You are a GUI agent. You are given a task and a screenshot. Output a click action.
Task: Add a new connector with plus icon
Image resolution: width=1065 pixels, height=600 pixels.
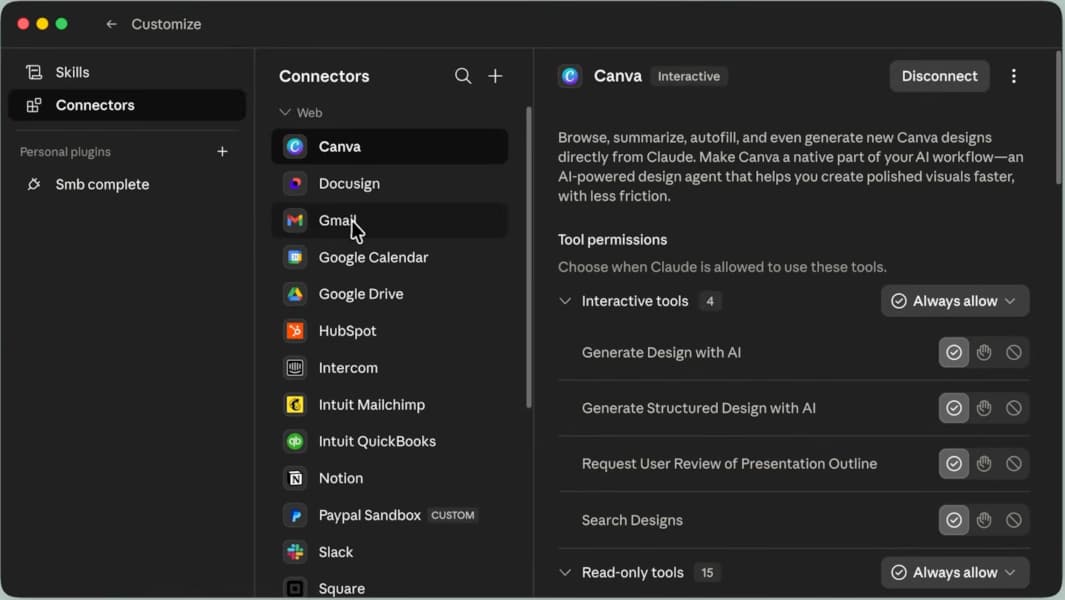tap(495, 76)
